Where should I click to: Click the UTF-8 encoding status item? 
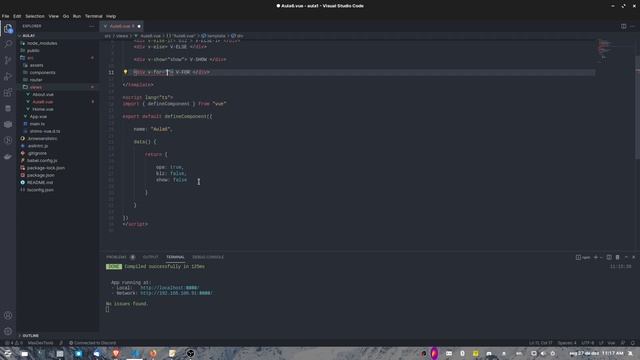click(588, 343)
